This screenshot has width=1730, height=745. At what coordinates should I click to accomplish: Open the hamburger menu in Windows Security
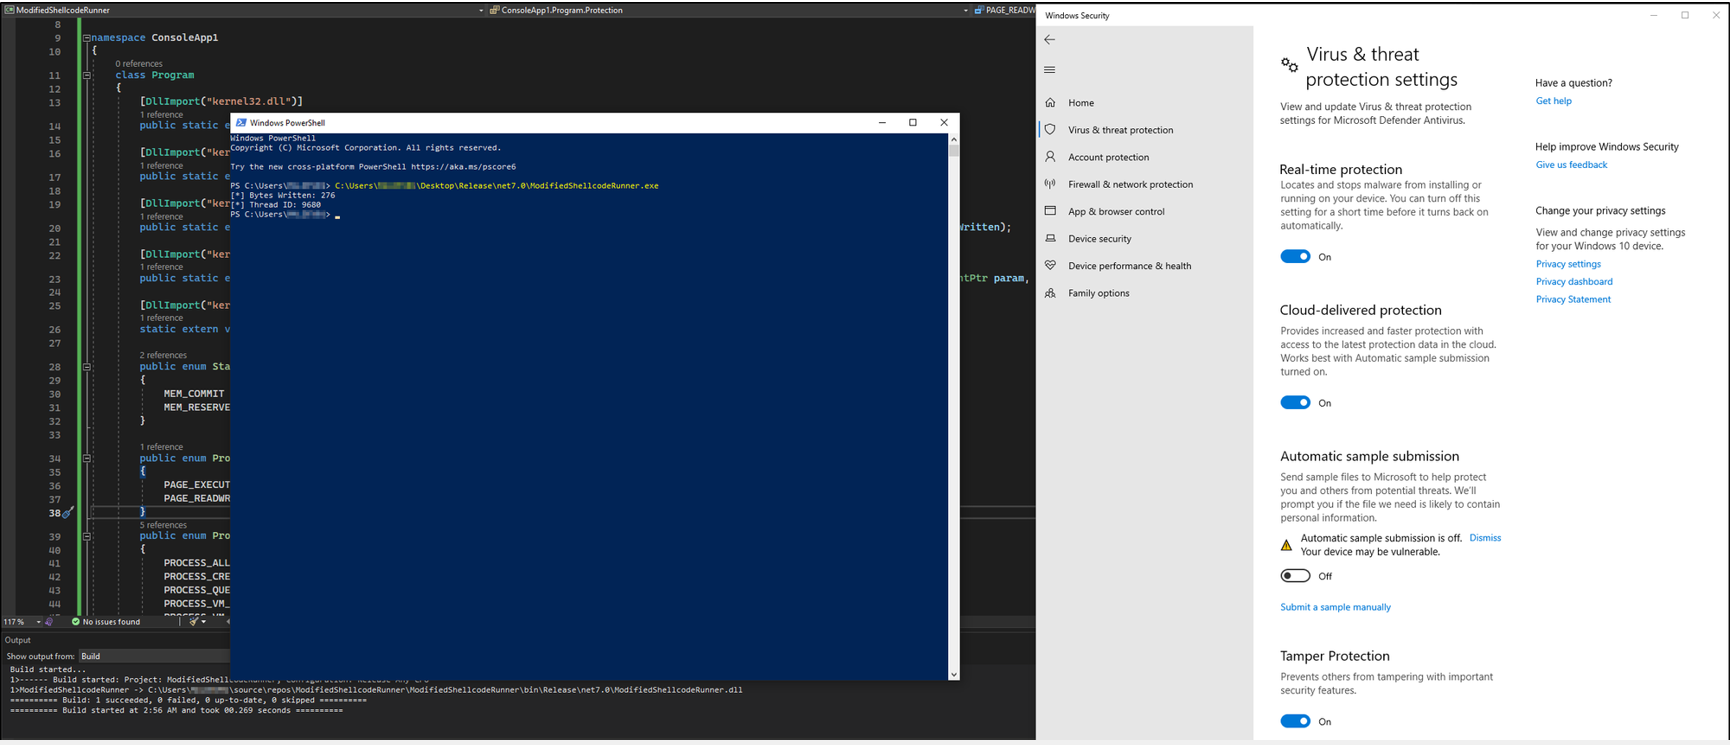[x=1049, y=70]
